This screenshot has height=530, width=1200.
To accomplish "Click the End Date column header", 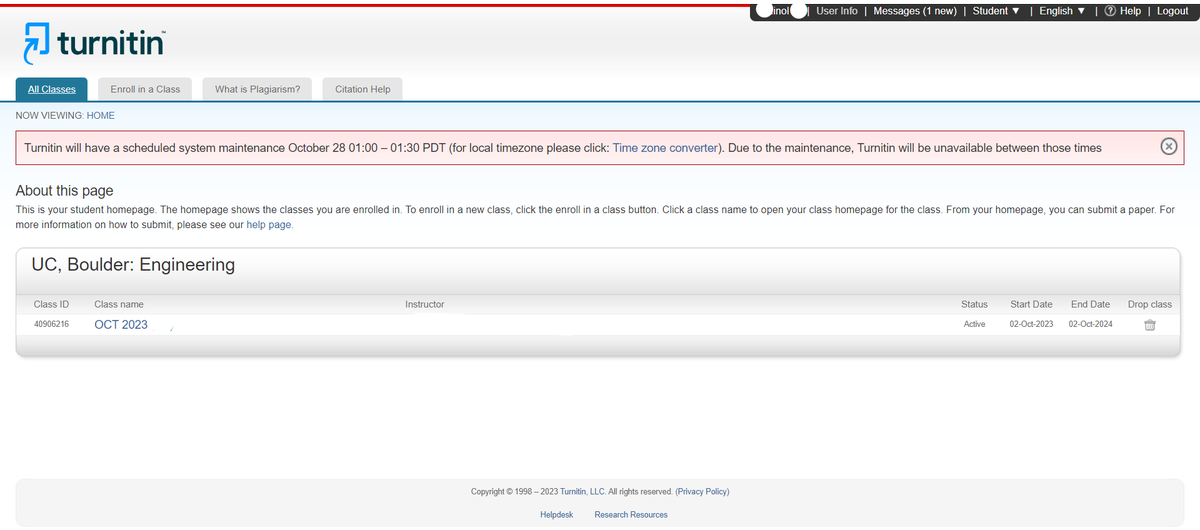I will click(1090, 304).
